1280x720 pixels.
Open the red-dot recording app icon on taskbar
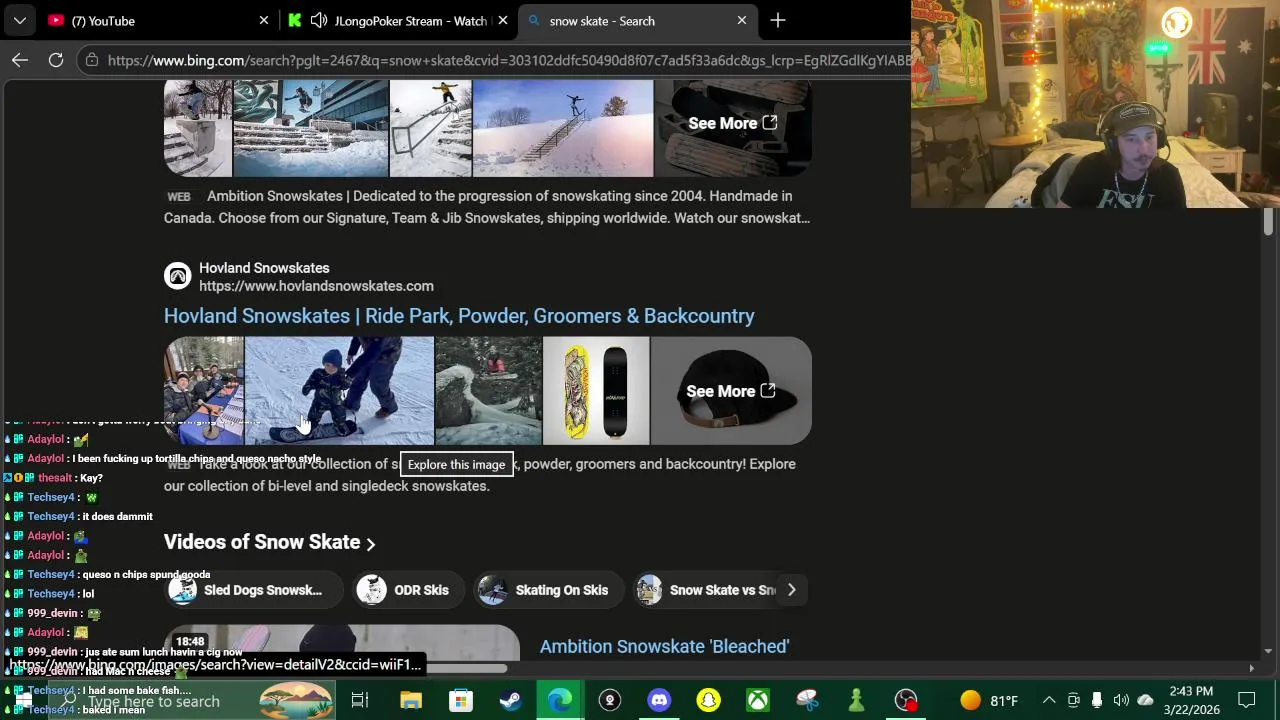[906, 700]
